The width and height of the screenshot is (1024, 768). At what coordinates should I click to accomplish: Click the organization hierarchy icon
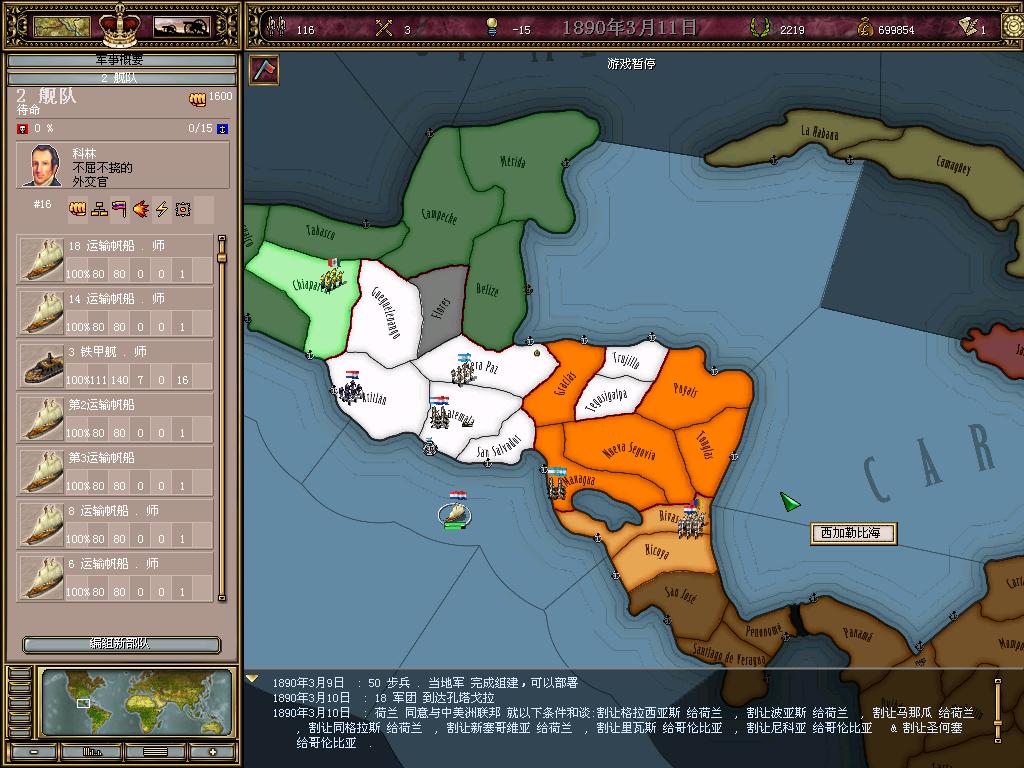pos(99,208)
